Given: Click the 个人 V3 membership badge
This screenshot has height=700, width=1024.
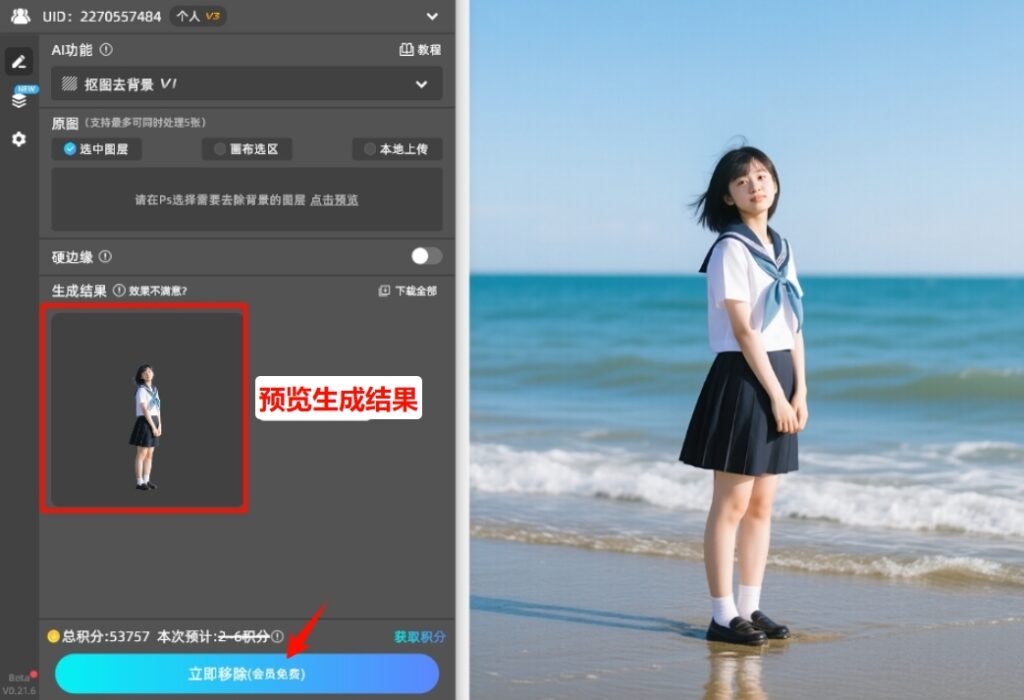Looking at the screenshot, I should 197,16.
